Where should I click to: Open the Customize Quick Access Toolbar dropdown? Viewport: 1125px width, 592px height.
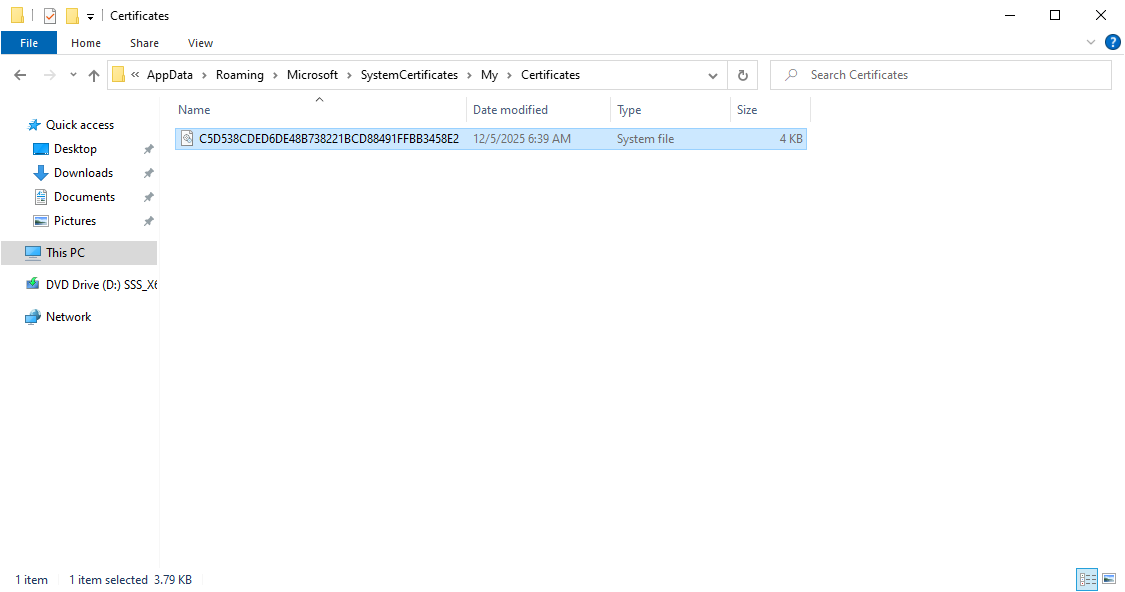point(90,16)
